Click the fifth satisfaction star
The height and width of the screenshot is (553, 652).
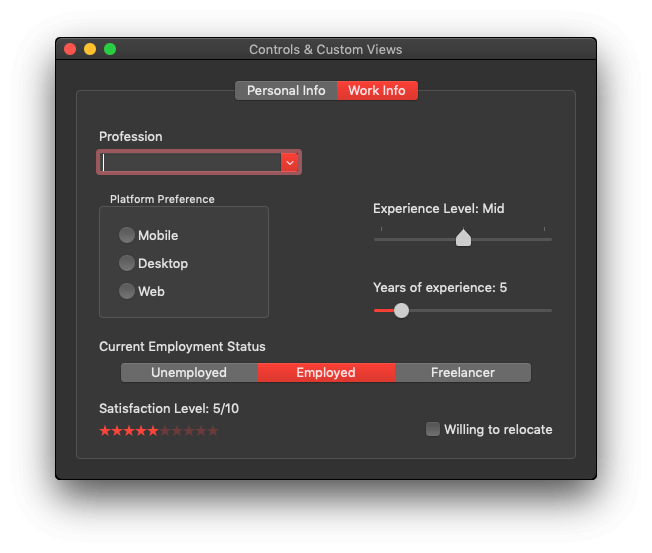click(x=153, y=431)
